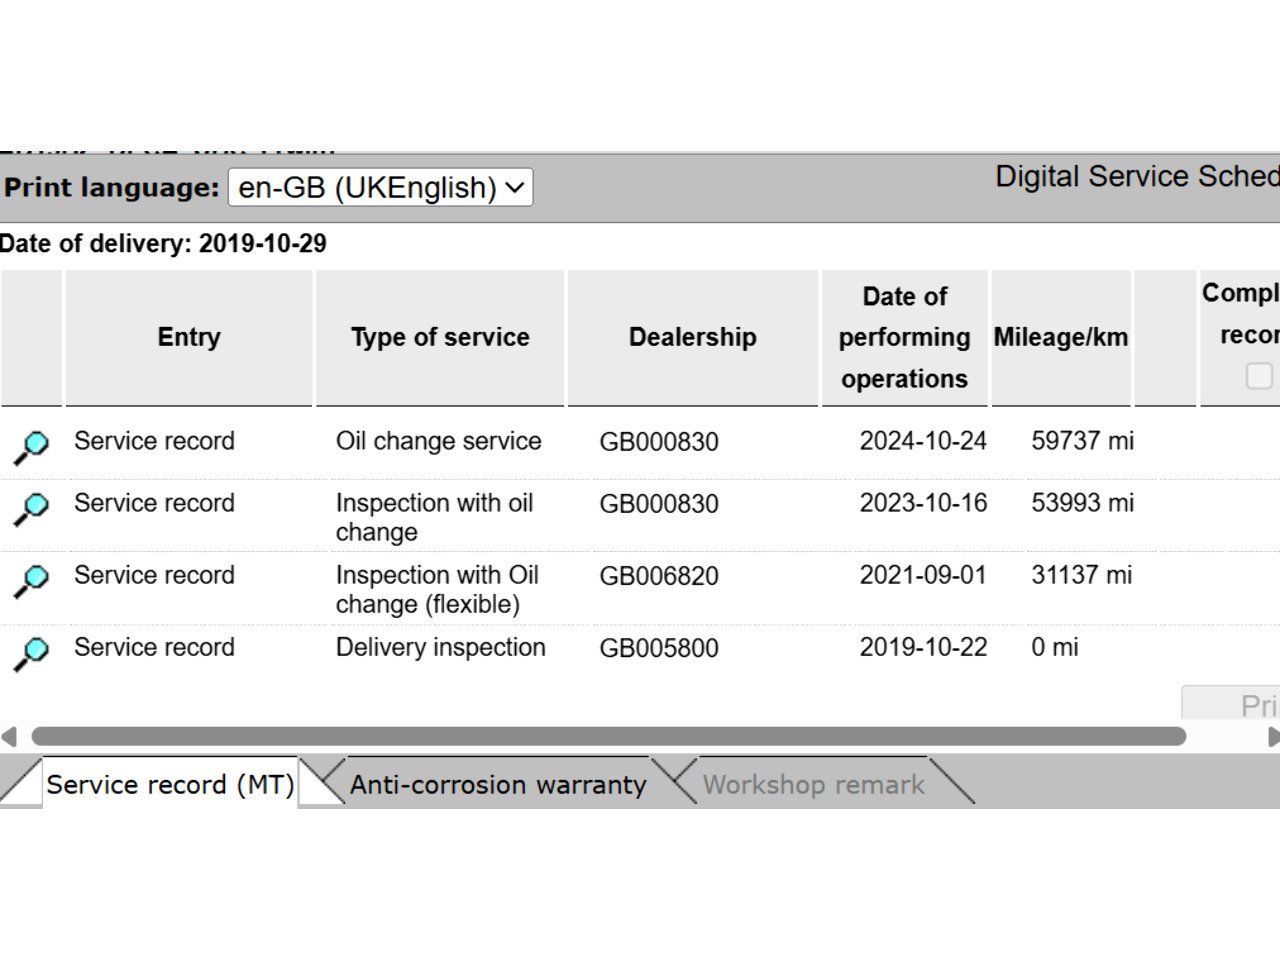Click the horizontal scrollbar thumb

(608, 737)
